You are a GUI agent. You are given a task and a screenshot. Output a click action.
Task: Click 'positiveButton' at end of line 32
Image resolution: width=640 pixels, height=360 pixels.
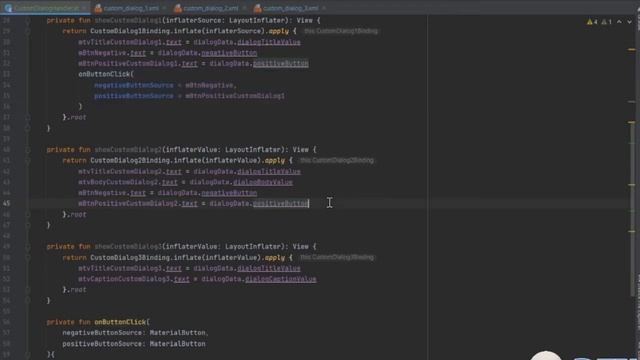click(x=281, y=64)
